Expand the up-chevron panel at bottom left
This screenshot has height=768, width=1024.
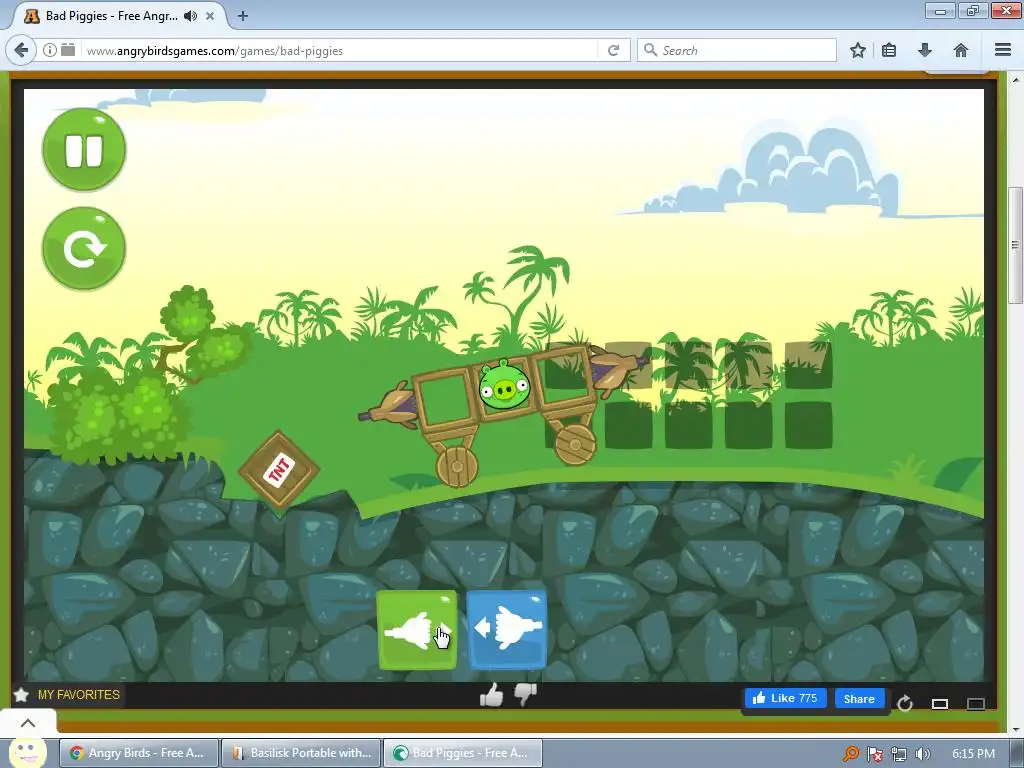click(x=27, y=723)
